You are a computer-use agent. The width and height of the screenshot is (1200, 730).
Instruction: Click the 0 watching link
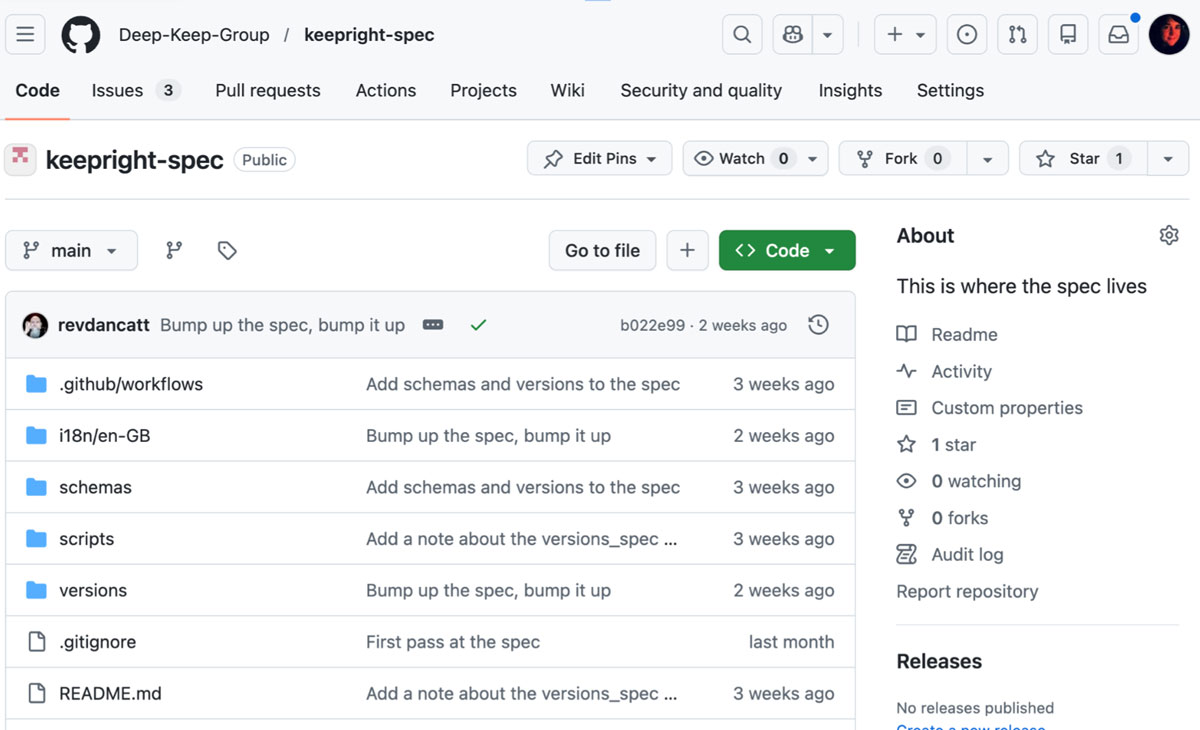(x=958, y=481)
